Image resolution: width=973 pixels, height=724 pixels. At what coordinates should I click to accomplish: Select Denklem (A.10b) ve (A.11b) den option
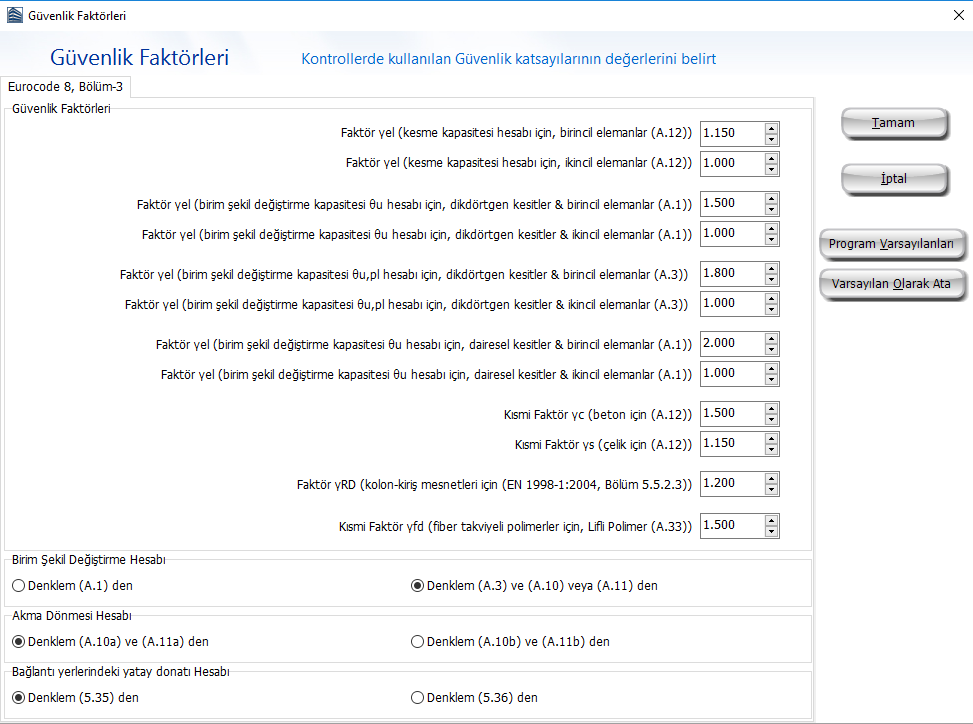coord(418,642)
